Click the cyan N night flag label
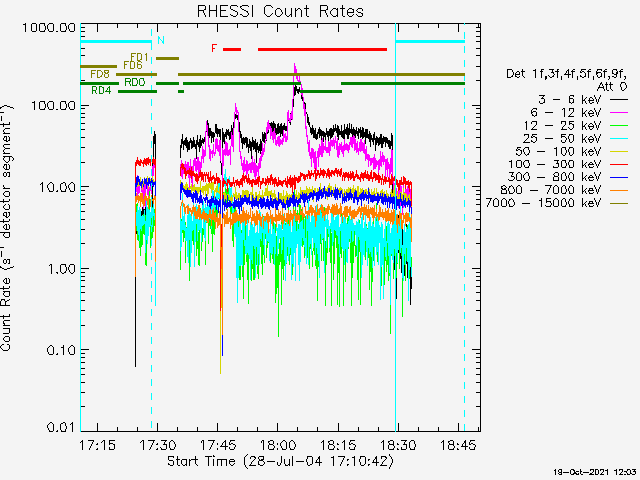 (x=161, y=40)
